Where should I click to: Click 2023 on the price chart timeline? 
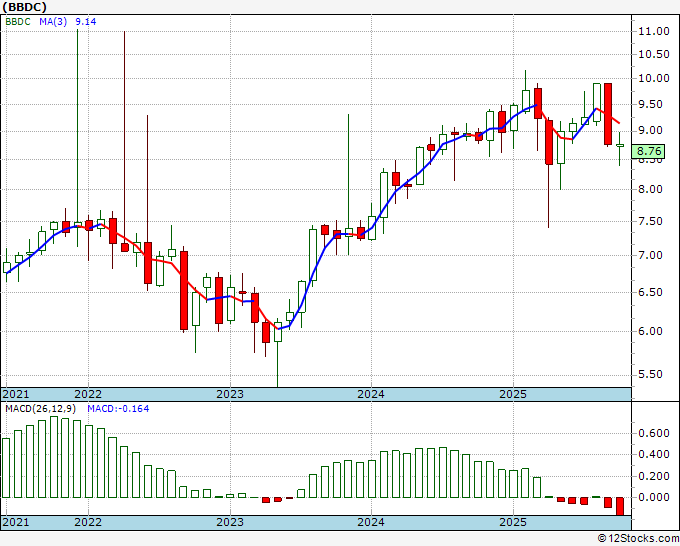click(x=229, y=394)
